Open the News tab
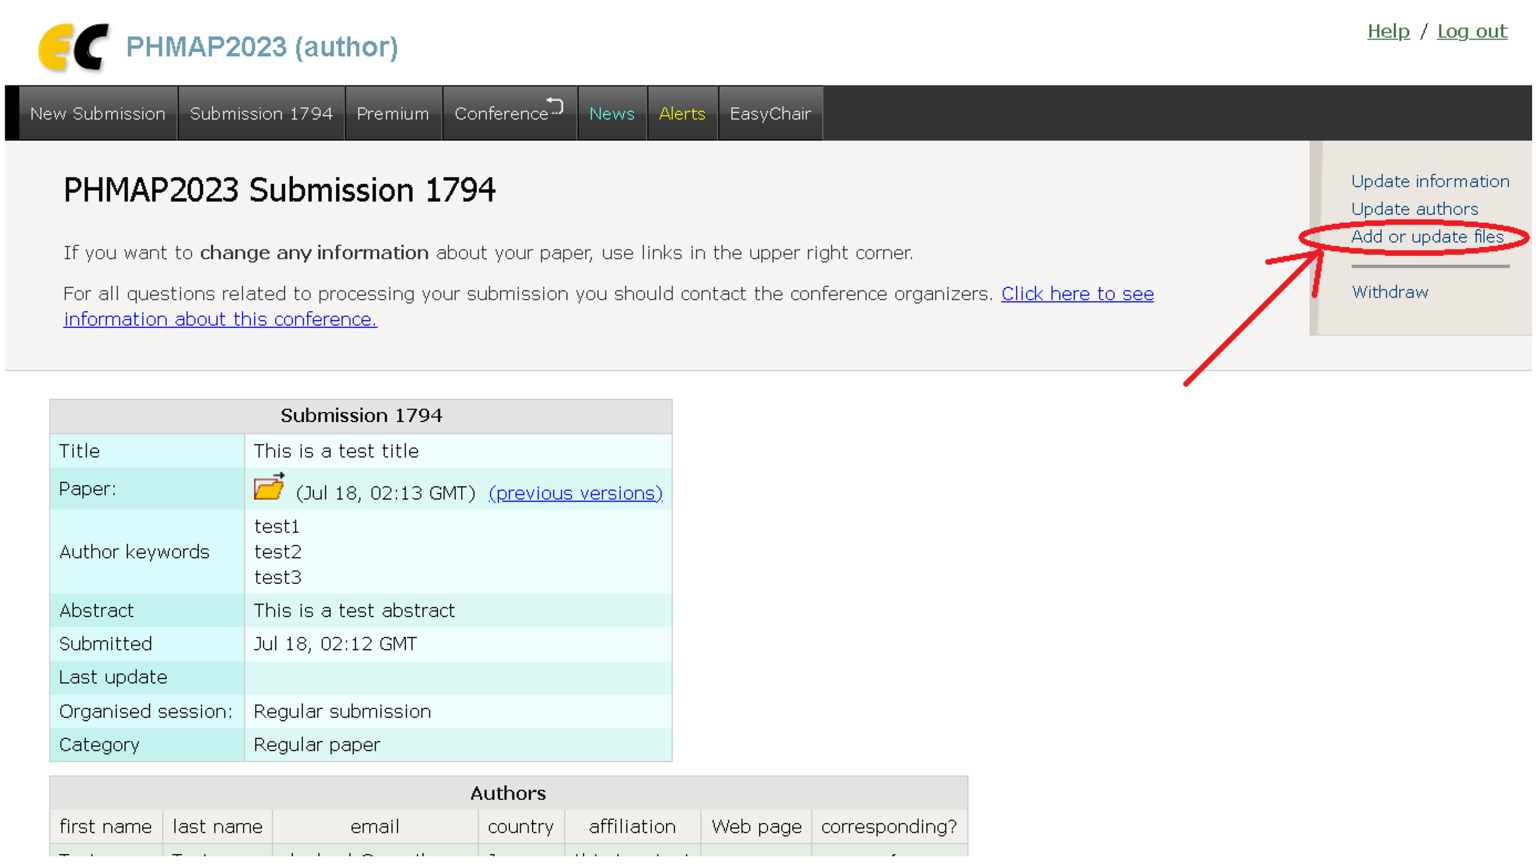 pyautogui.click(x=611, y=114)
